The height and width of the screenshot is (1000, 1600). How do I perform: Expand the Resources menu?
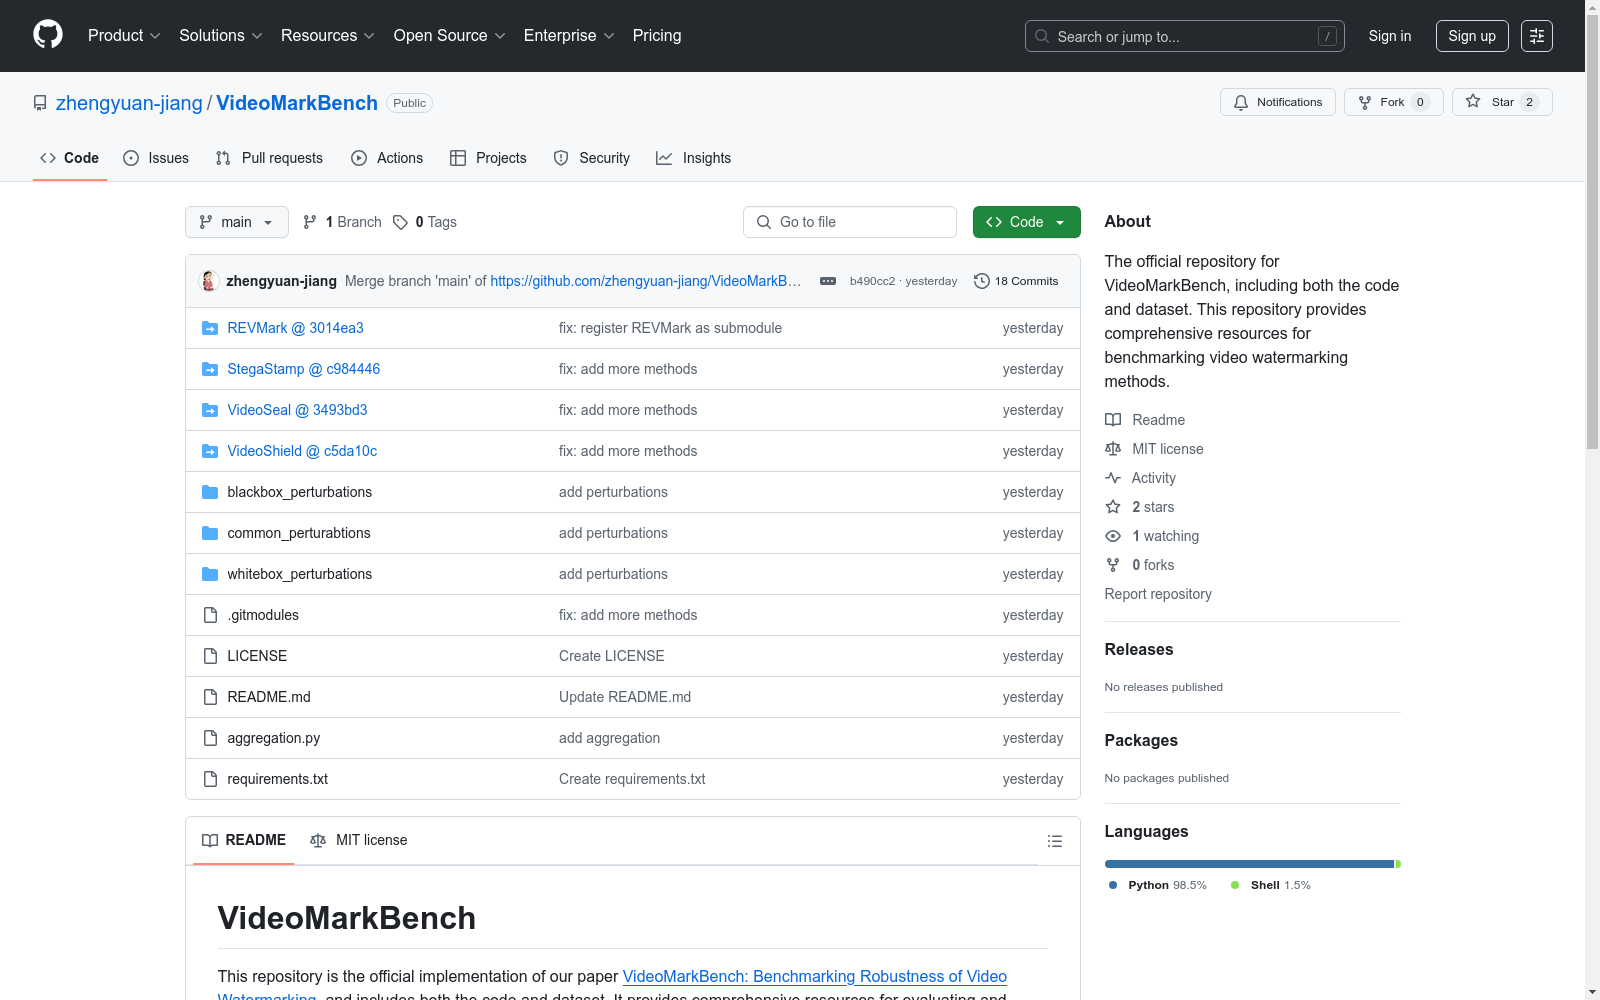[328, 36]
